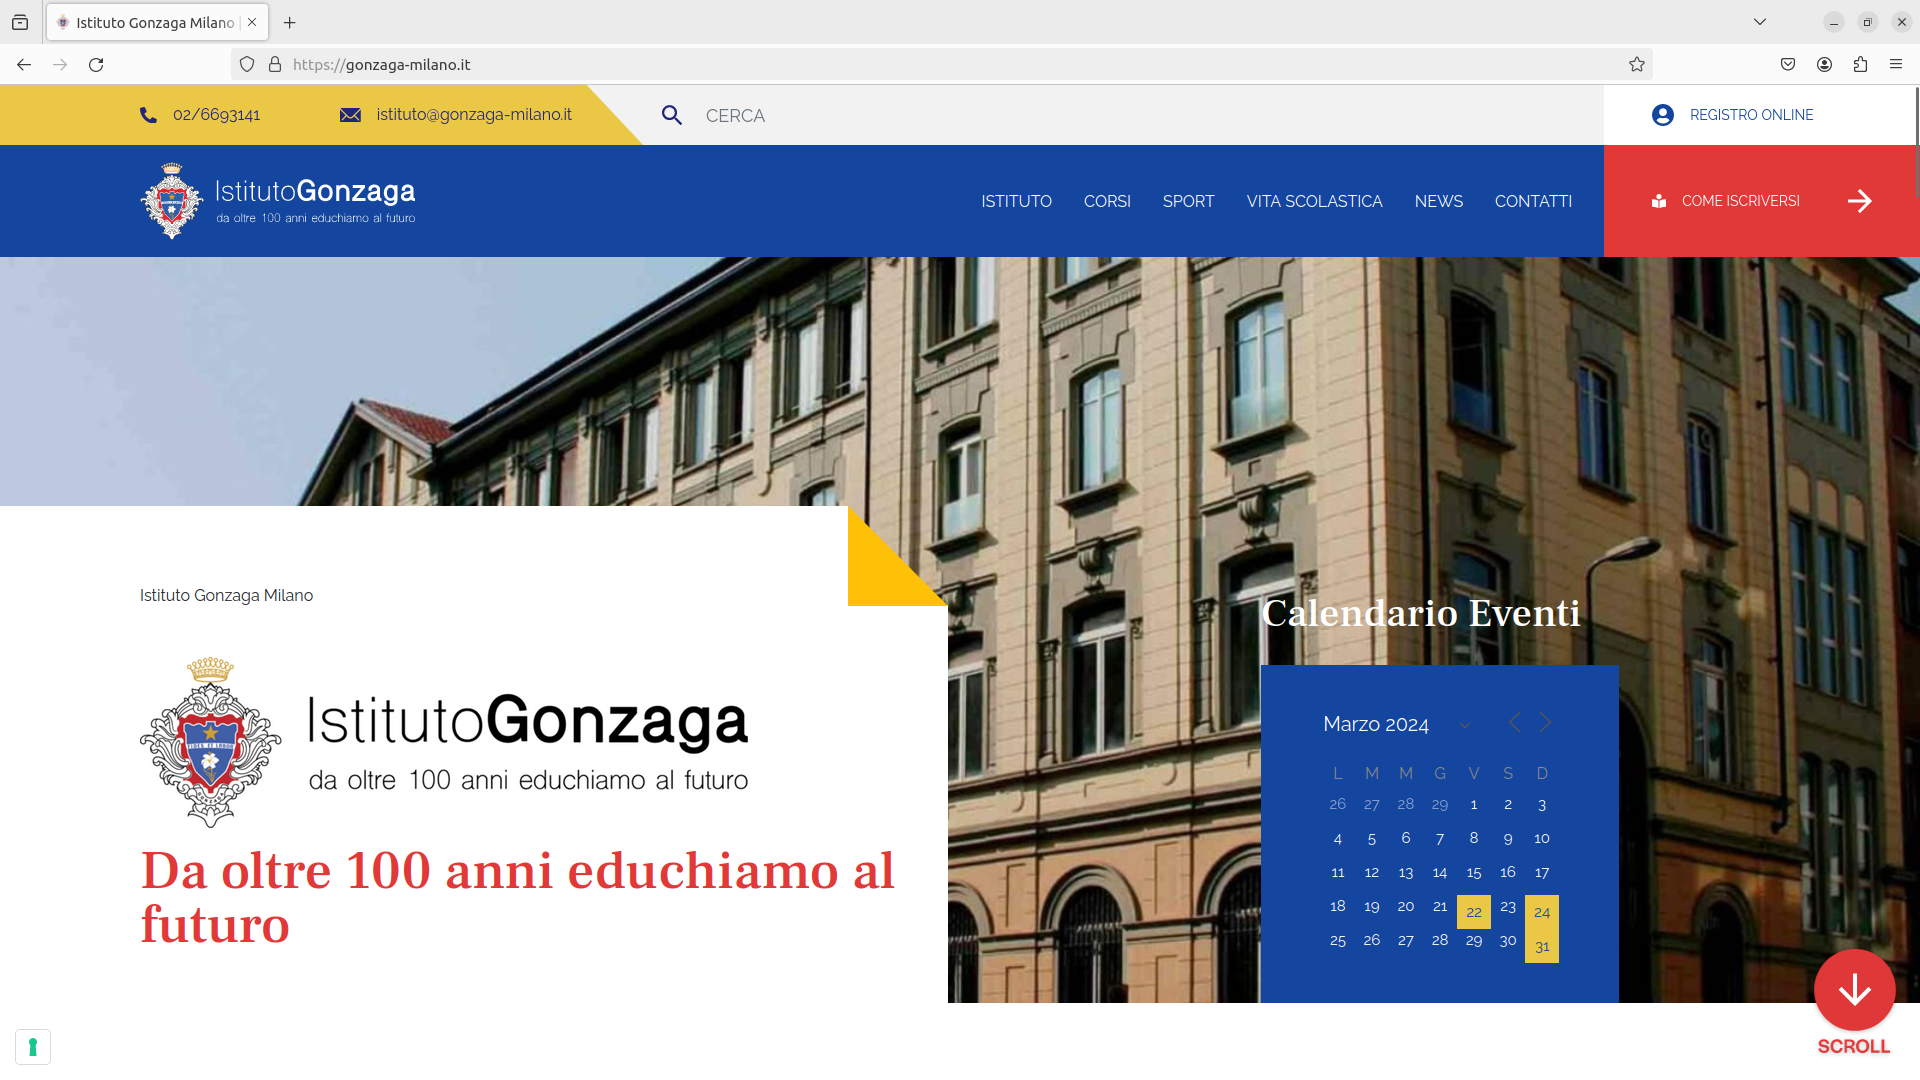Image resolution: width=1920 pixels, height=1080 pixels.
Task: Click the Calendario Eventi heading
Action: coord(1421,613)
